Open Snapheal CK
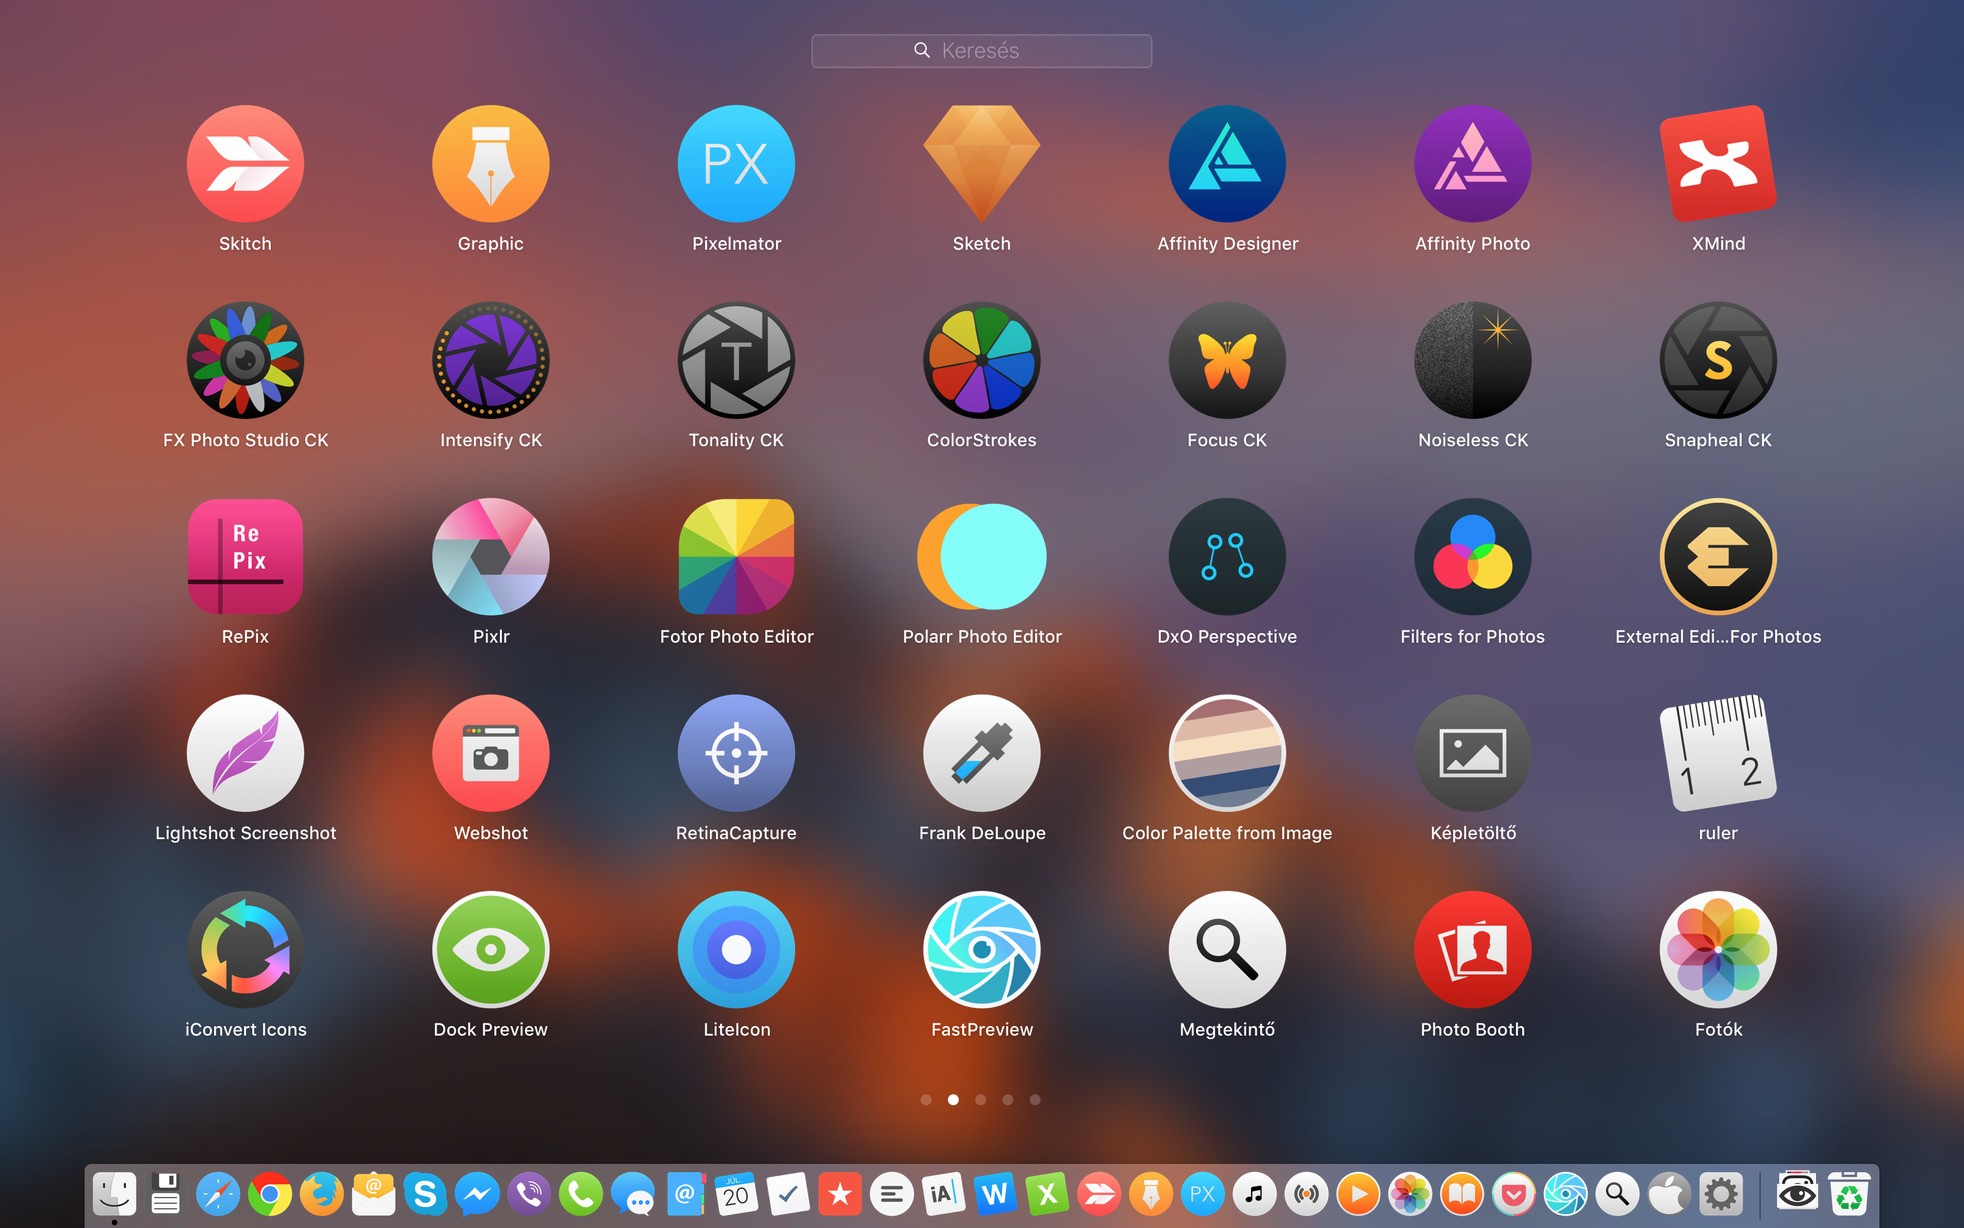The image size is (1964, 1228). tap(1718, 360)
